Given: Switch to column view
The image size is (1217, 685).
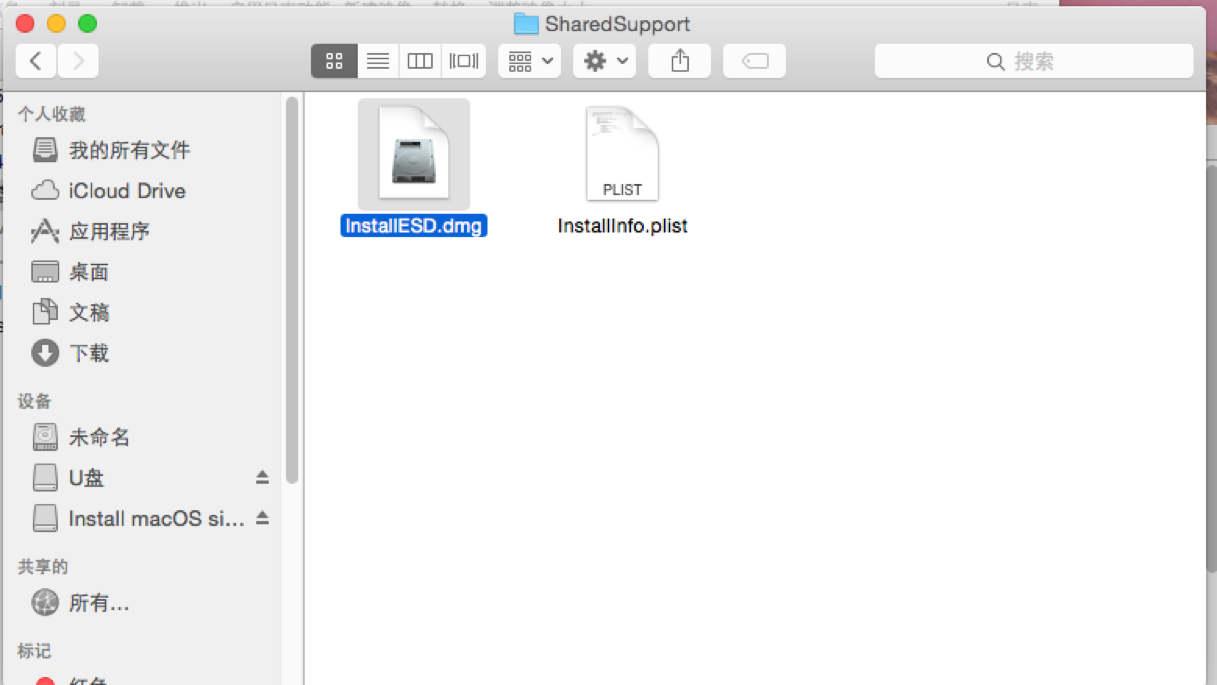Looking at the screenshot, I should [420, 61].
